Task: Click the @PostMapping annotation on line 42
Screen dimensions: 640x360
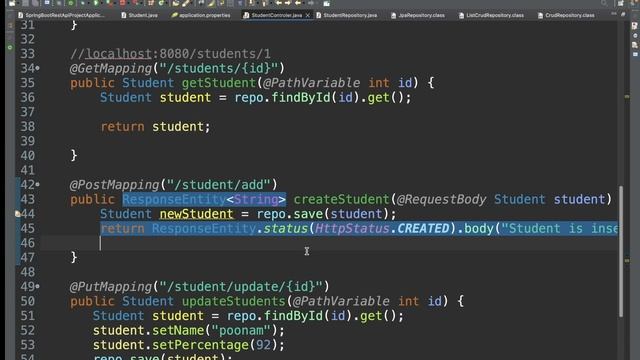Action: pyautogui.click(x=114, y=185)
